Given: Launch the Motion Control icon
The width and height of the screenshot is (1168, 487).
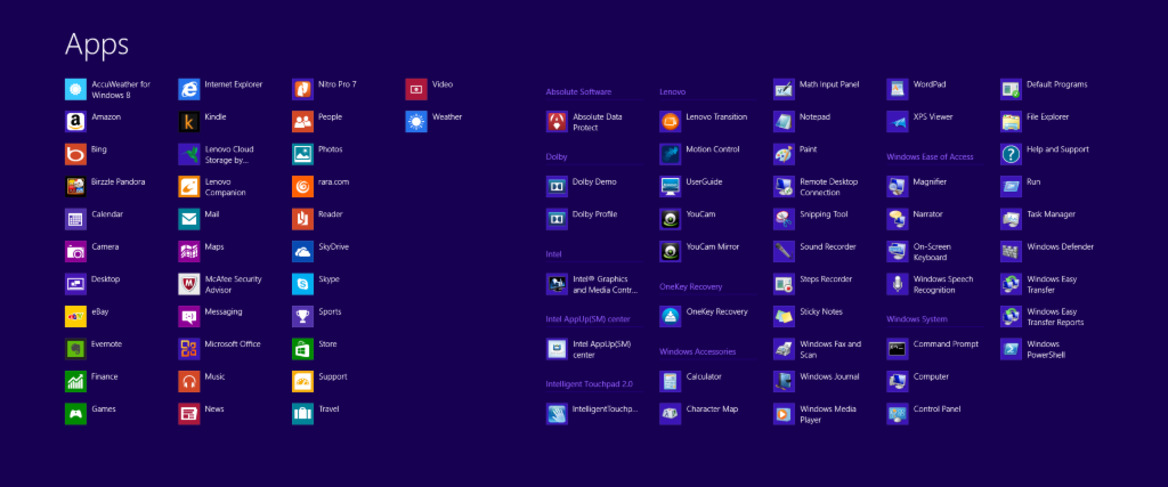Looking at the screenshot, I should tap(670, 154).
